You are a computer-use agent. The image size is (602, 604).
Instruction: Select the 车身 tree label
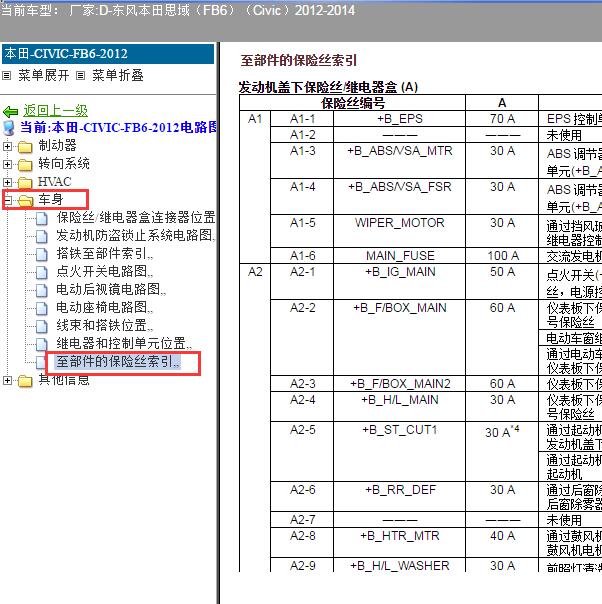50,200
